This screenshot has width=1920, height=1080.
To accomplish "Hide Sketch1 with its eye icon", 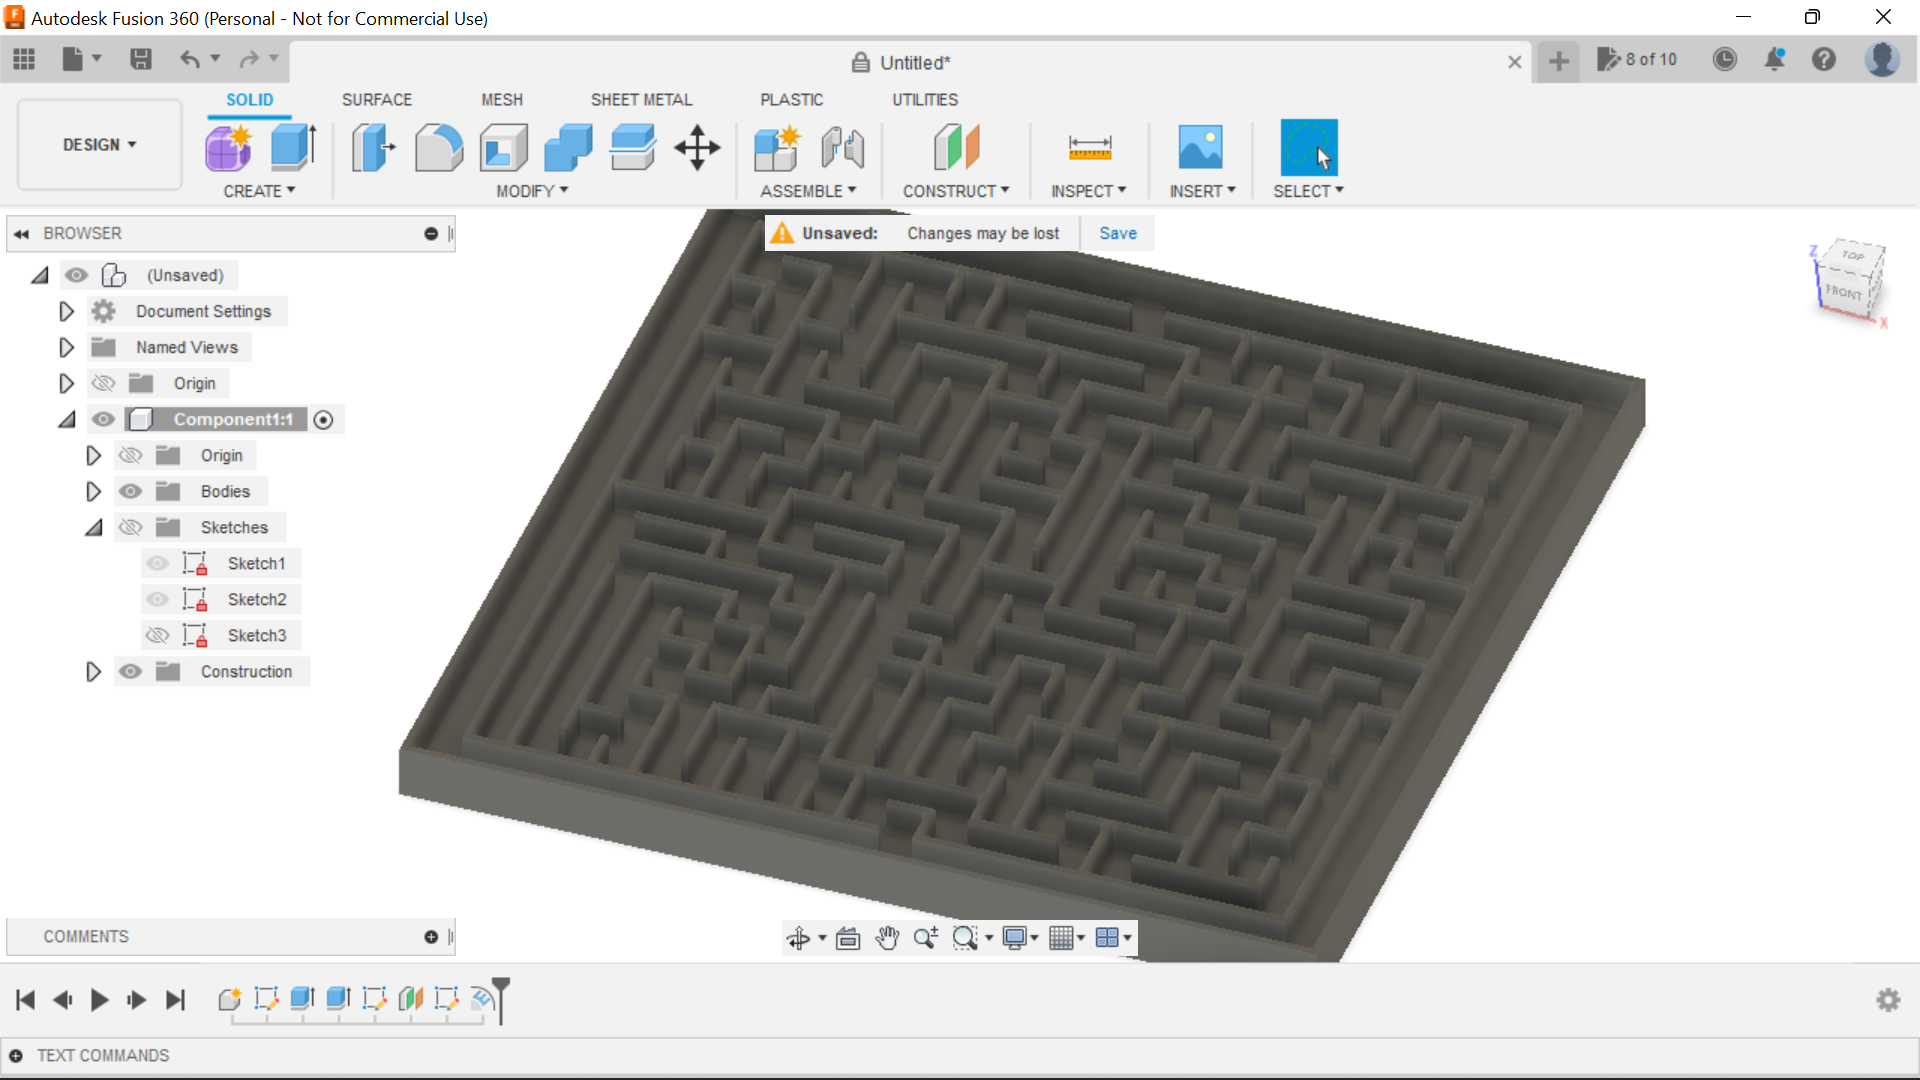I will point(157,563).
